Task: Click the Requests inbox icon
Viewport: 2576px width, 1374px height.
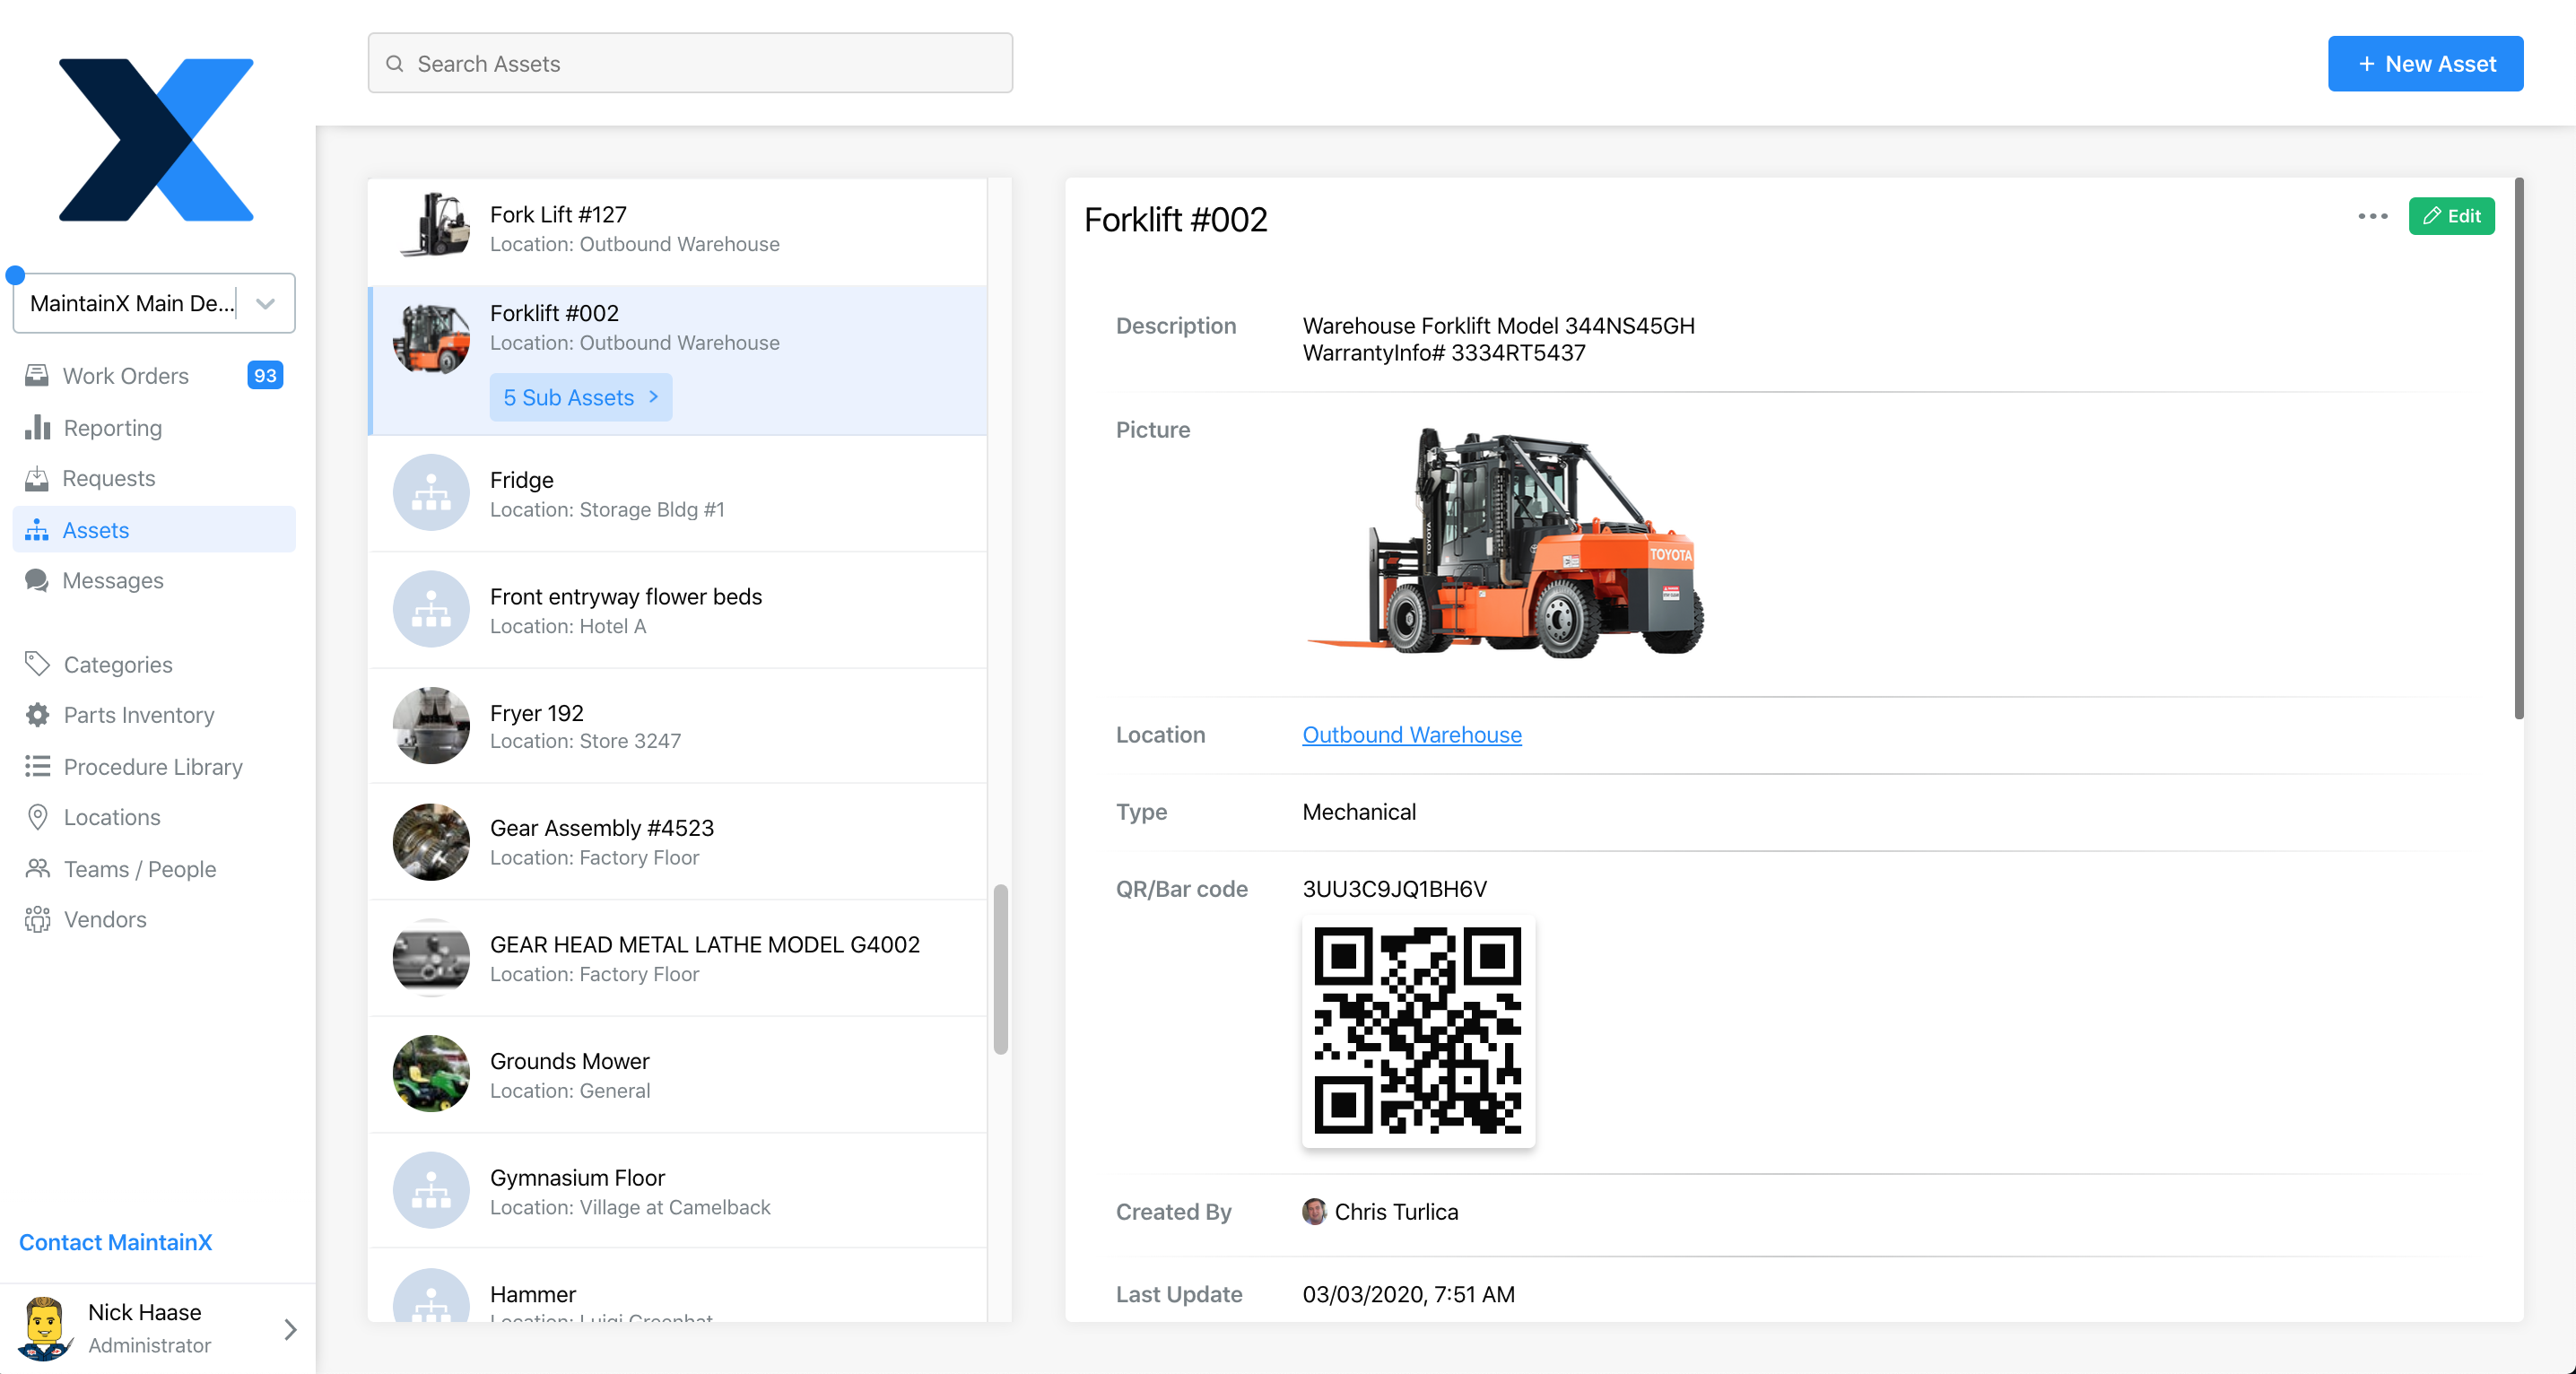Action: pos(37,478)
